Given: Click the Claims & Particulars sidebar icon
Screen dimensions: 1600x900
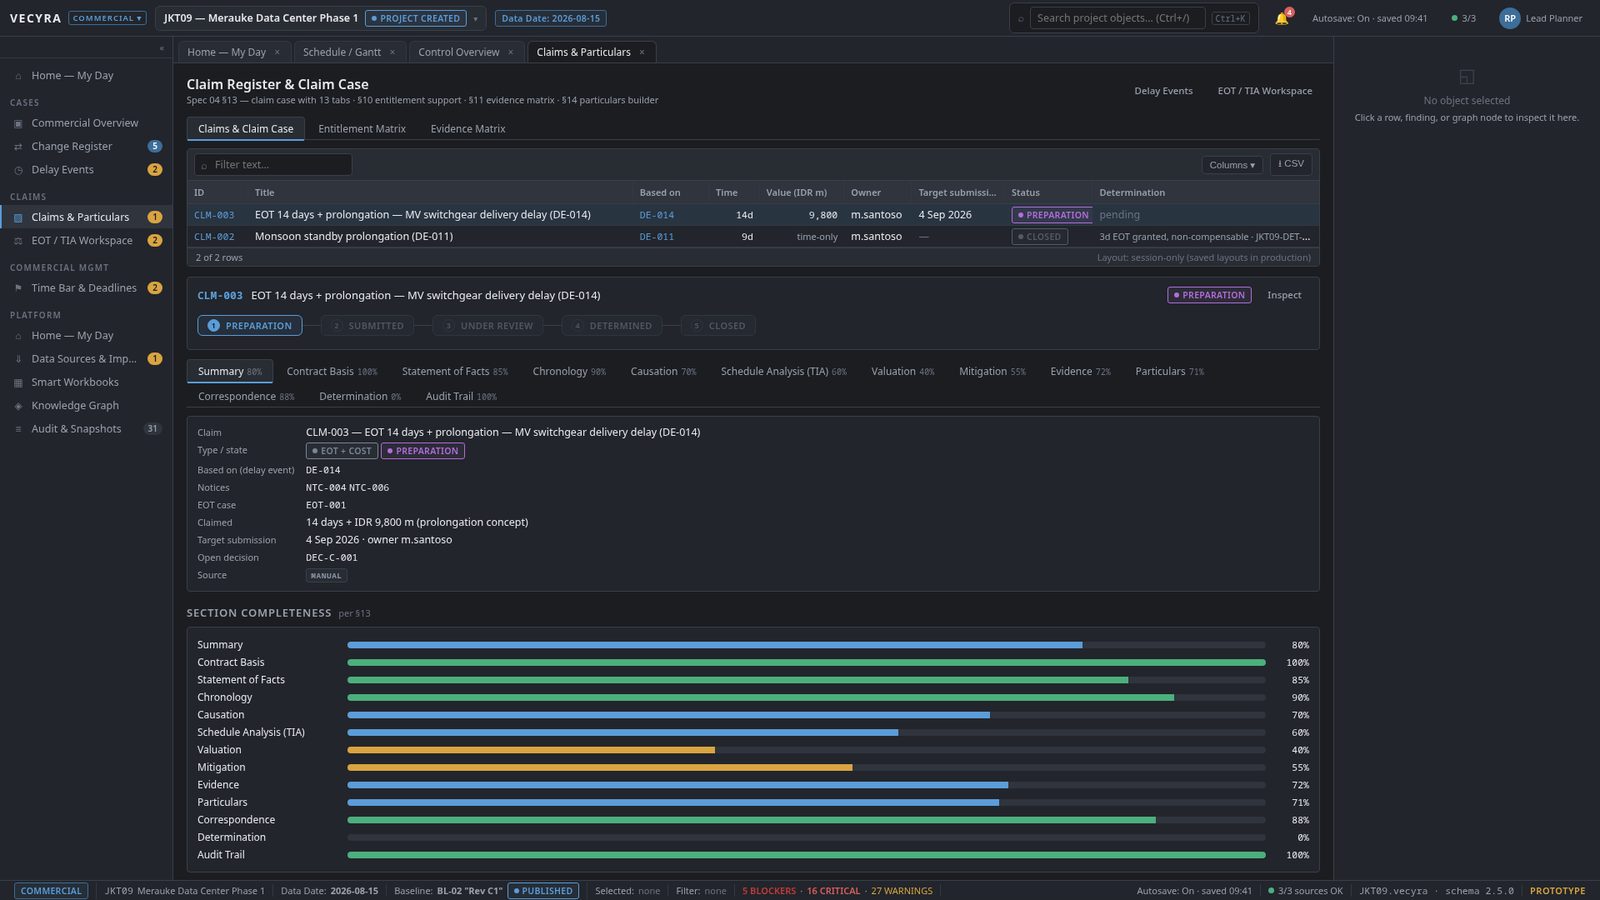Looking at the screenshot, I should (x=18, y=217).
